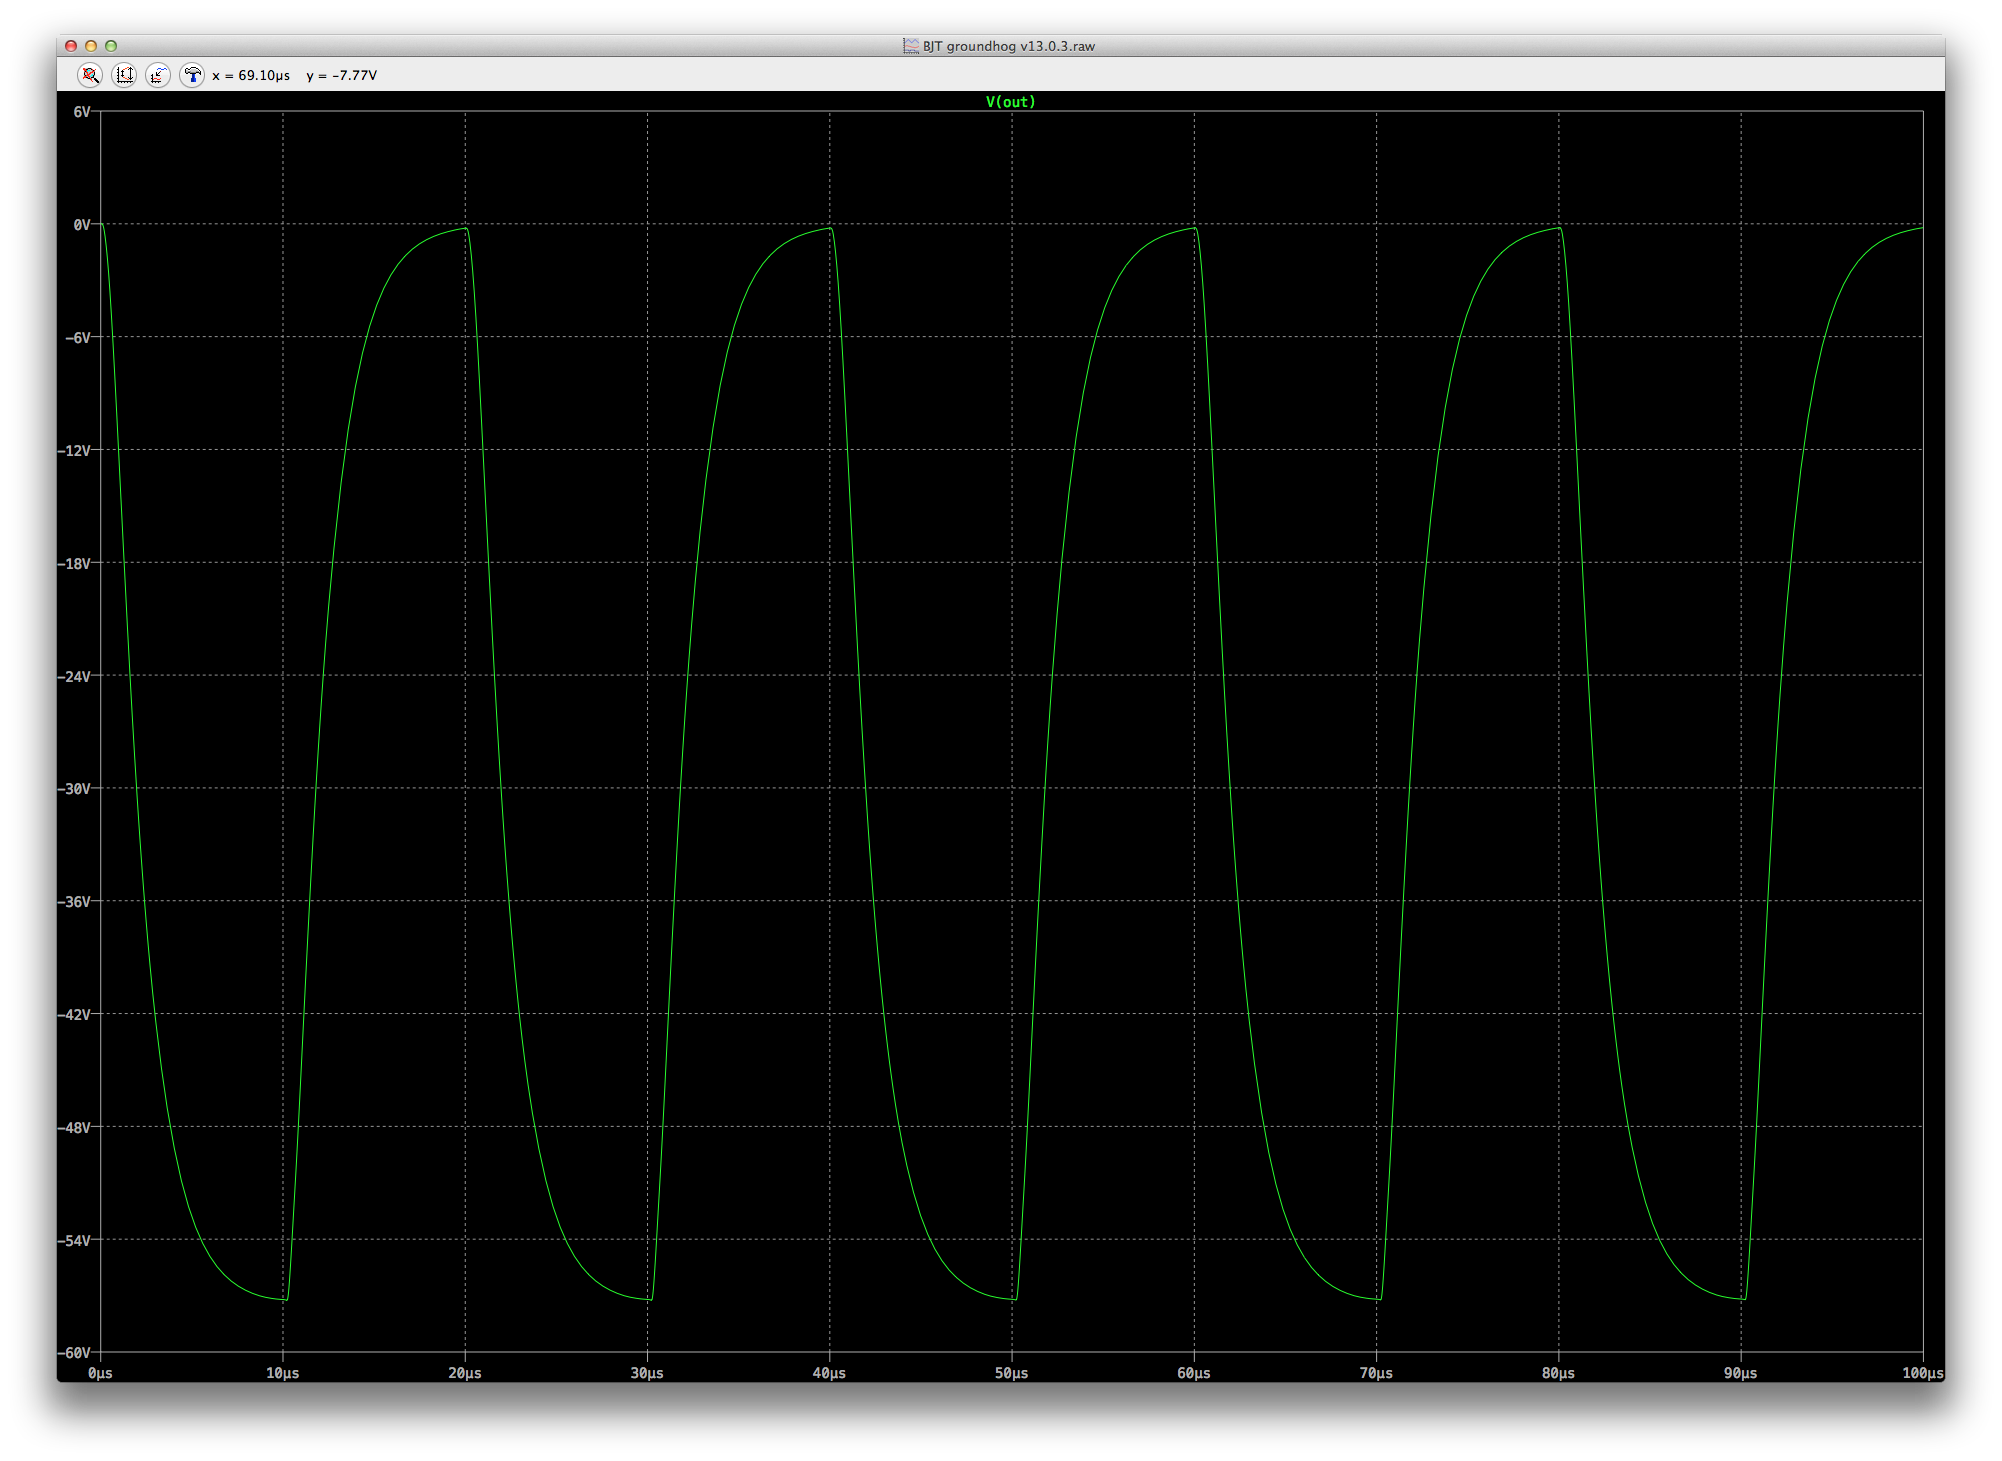Screen dimensions: 2002x1461
Task: Click the x = 69.10µs cursor readout
Action: tap(251, 76)
